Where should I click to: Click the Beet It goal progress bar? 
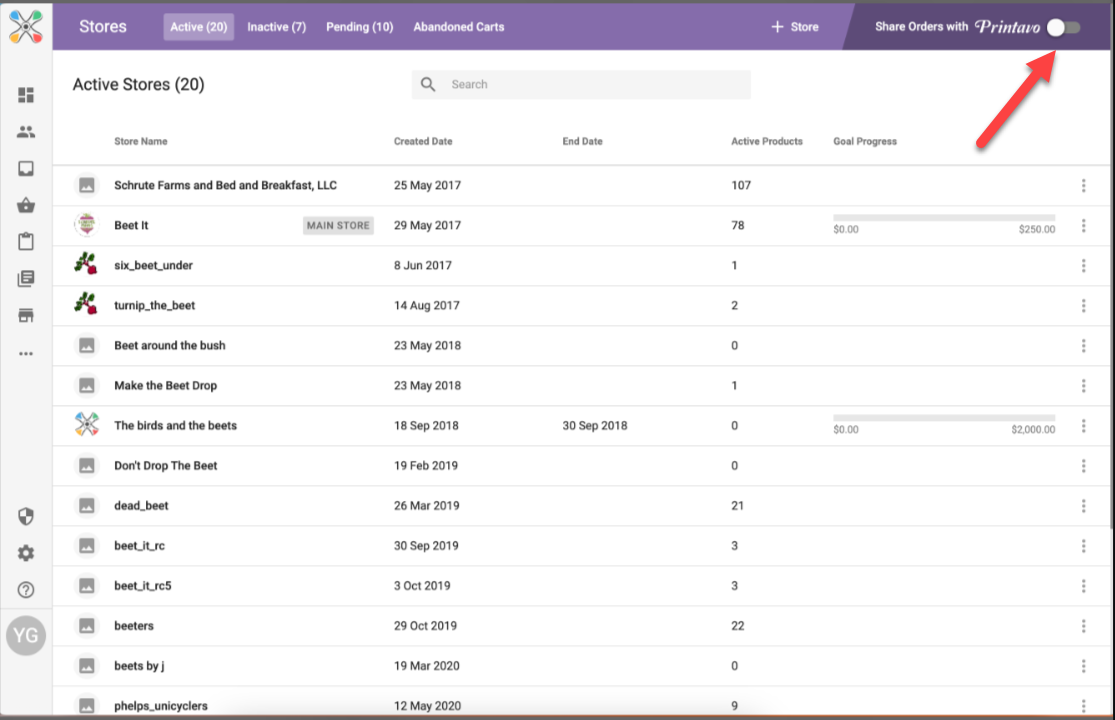[943, 218]
